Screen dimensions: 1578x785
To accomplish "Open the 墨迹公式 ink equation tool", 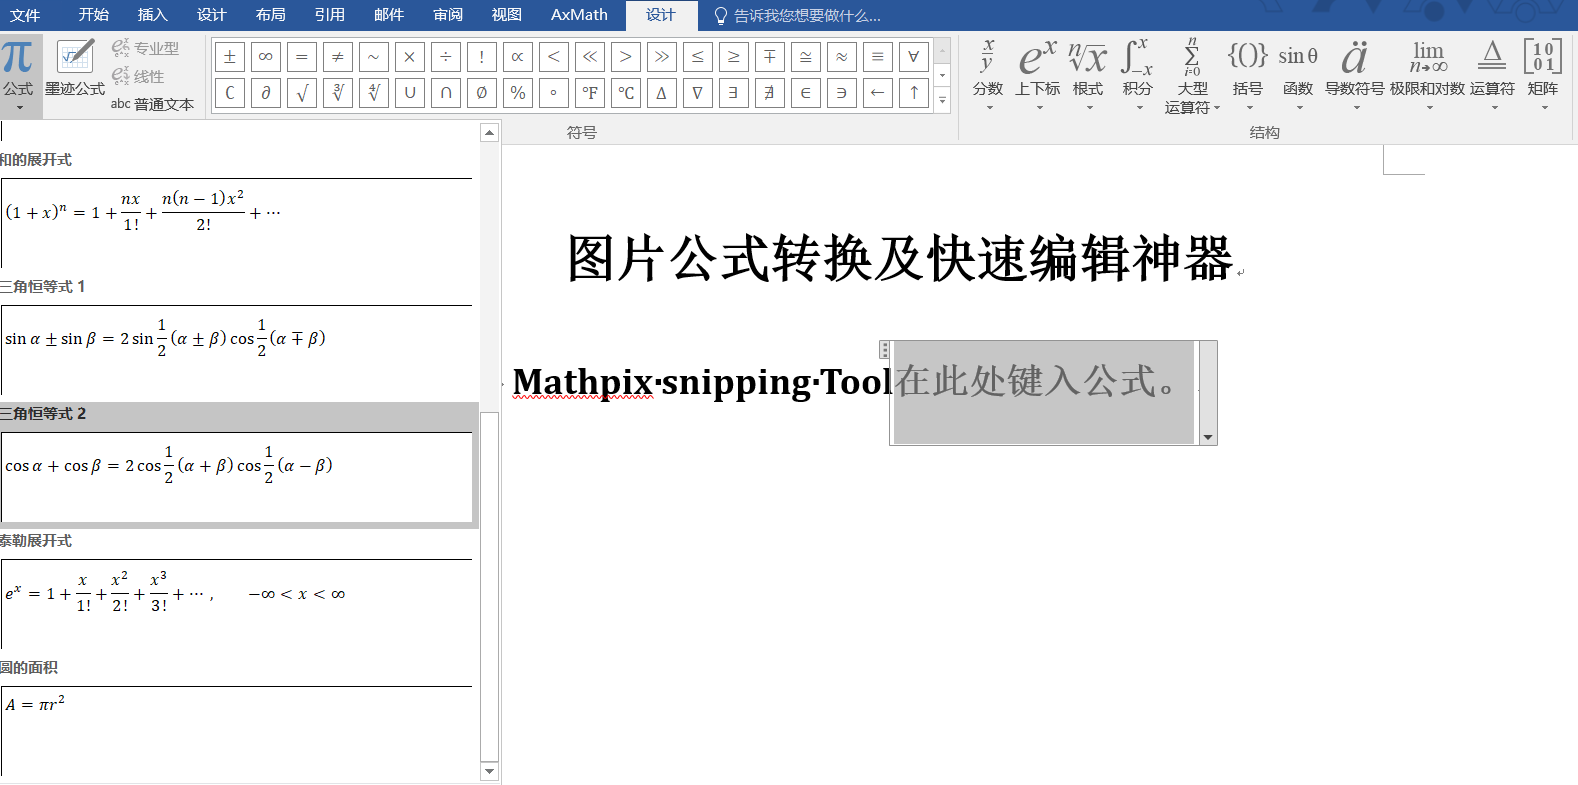I will 75,68.
